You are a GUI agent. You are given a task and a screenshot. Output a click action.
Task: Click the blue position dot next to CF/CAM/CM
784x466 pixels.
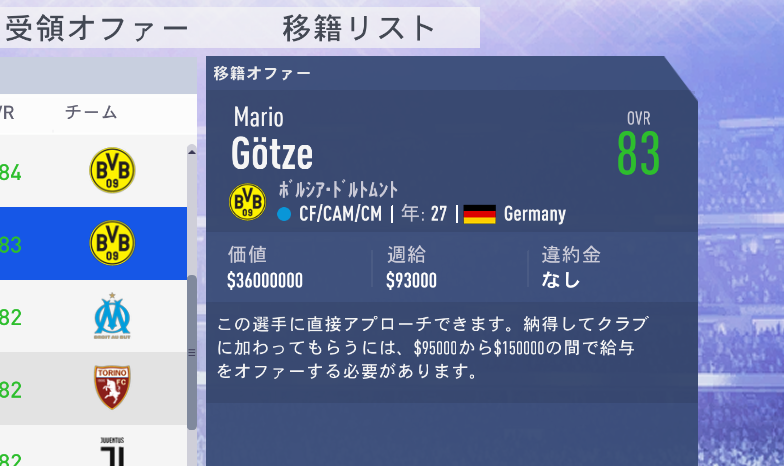click(x=284, y=214)
